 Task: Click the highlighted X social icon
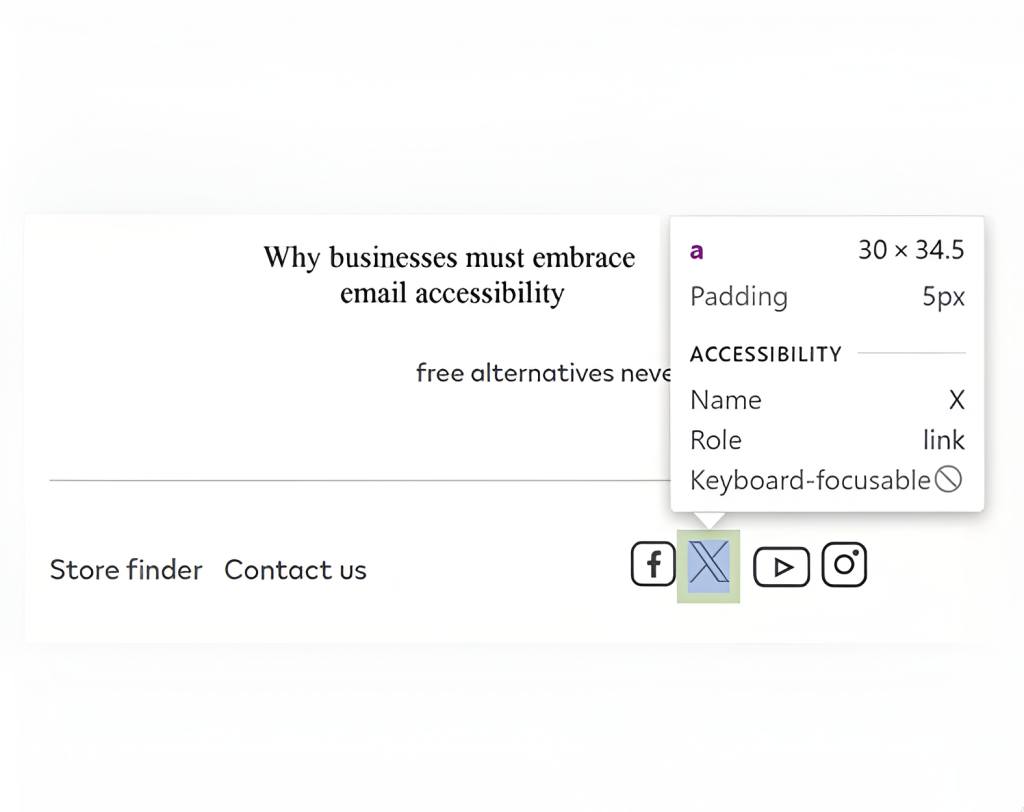(709, 565)
